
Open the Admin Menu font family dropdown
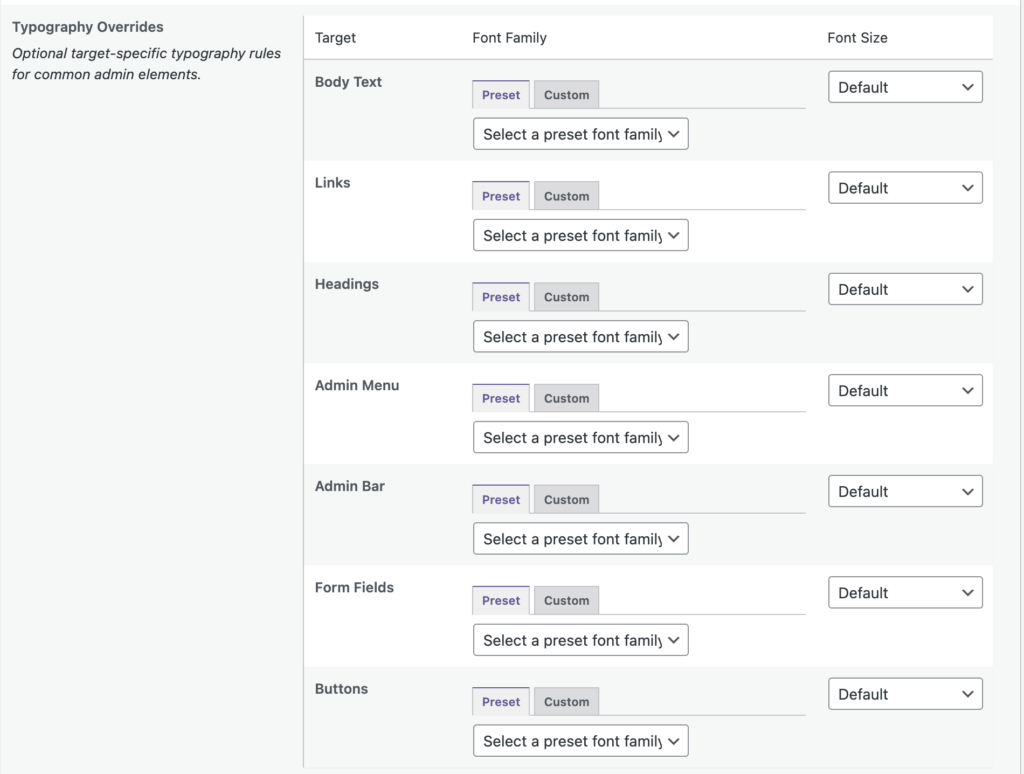pos(580,437)
